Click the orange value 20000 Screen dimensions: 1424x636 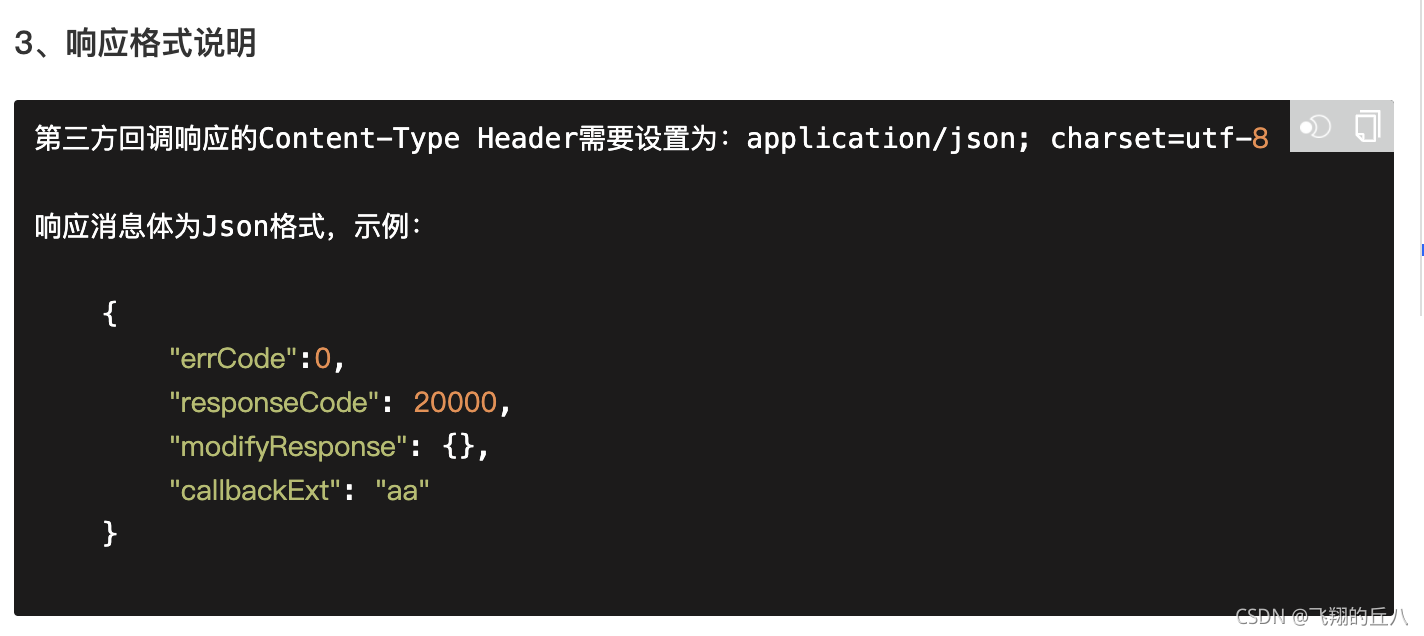click(455, 402)
